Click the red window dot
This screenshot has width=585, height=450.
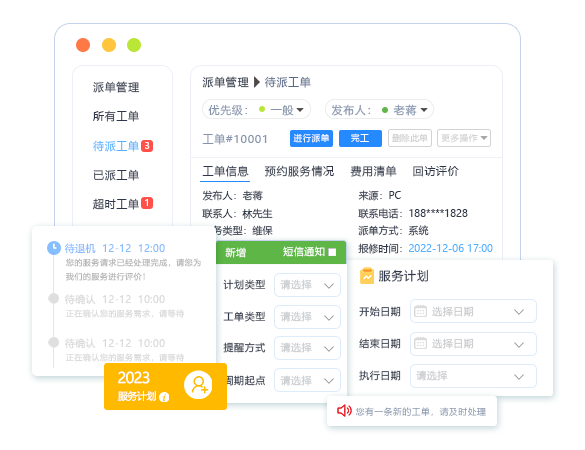tap(83, 45)
